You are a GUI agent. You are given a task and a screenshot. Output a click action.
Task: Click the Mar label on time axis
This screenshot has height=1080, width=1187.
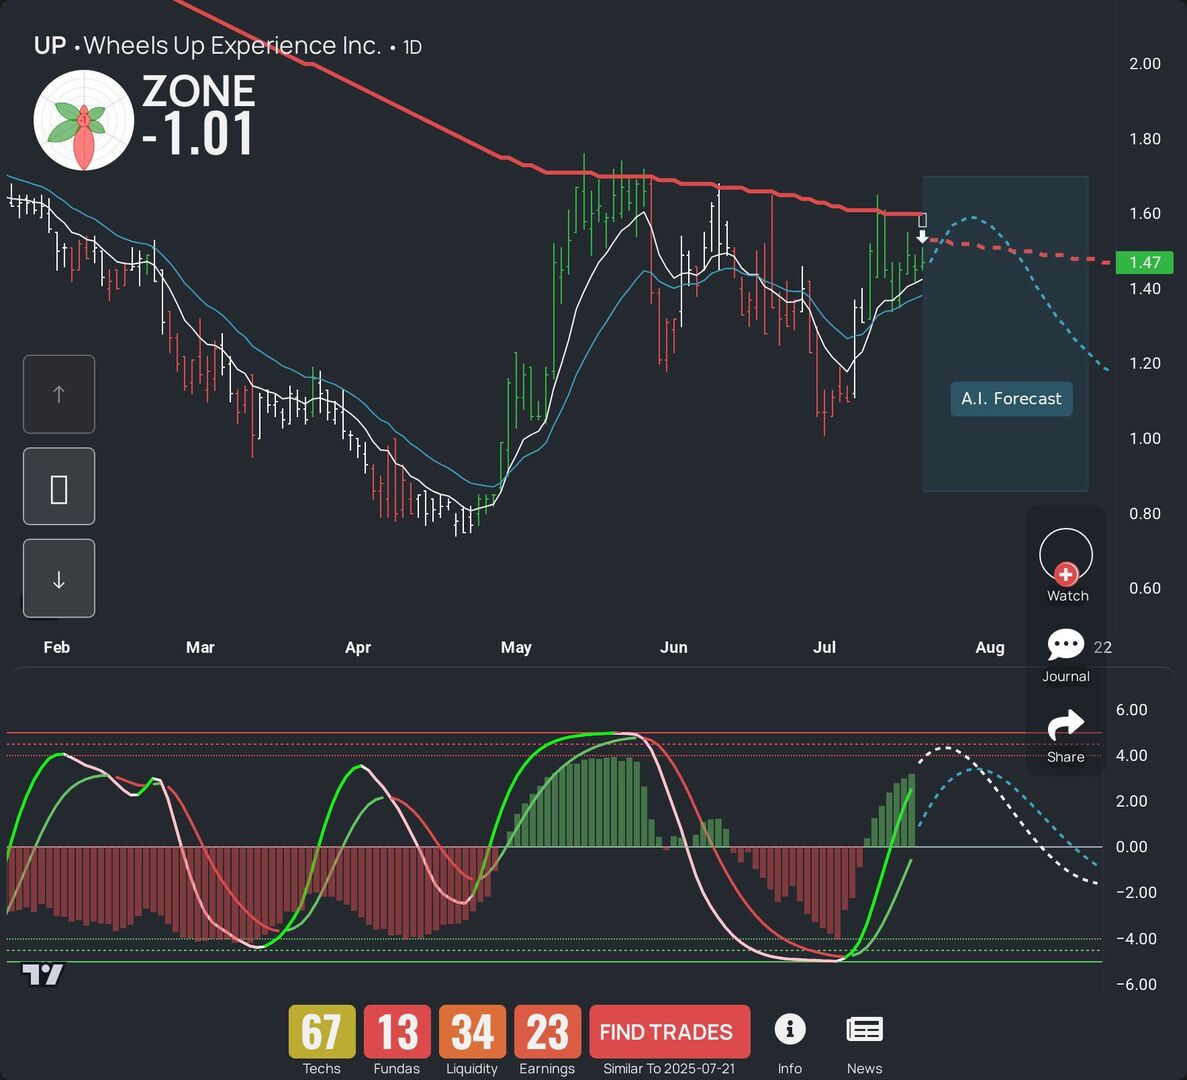(x=201, y=648)
